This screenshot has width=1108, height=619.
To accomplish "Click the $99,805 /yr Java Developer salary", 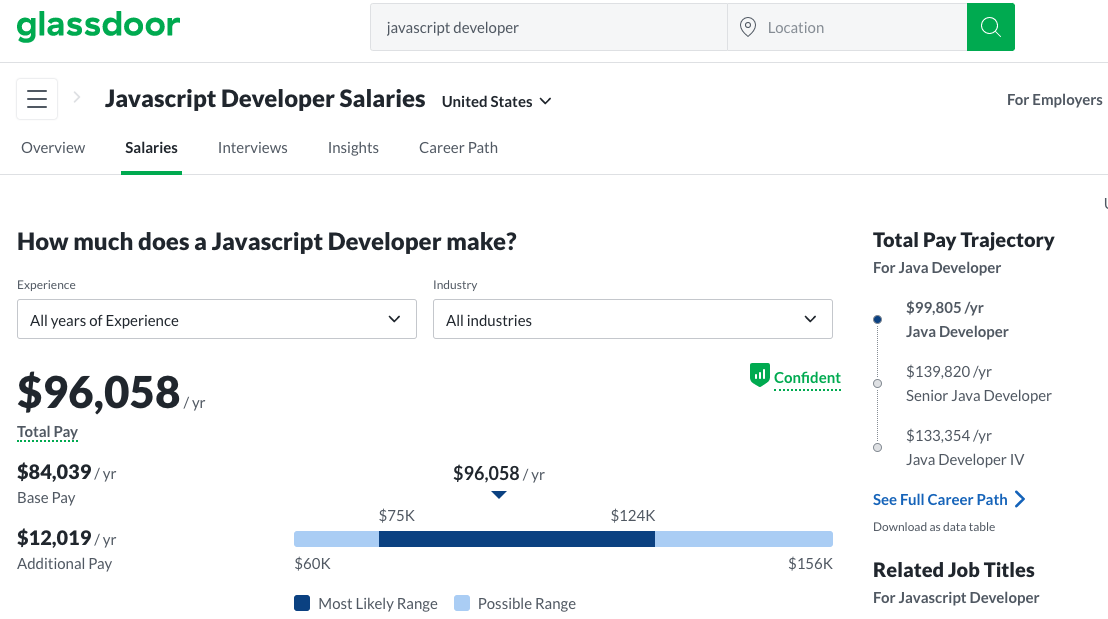I will click(945, 308).
